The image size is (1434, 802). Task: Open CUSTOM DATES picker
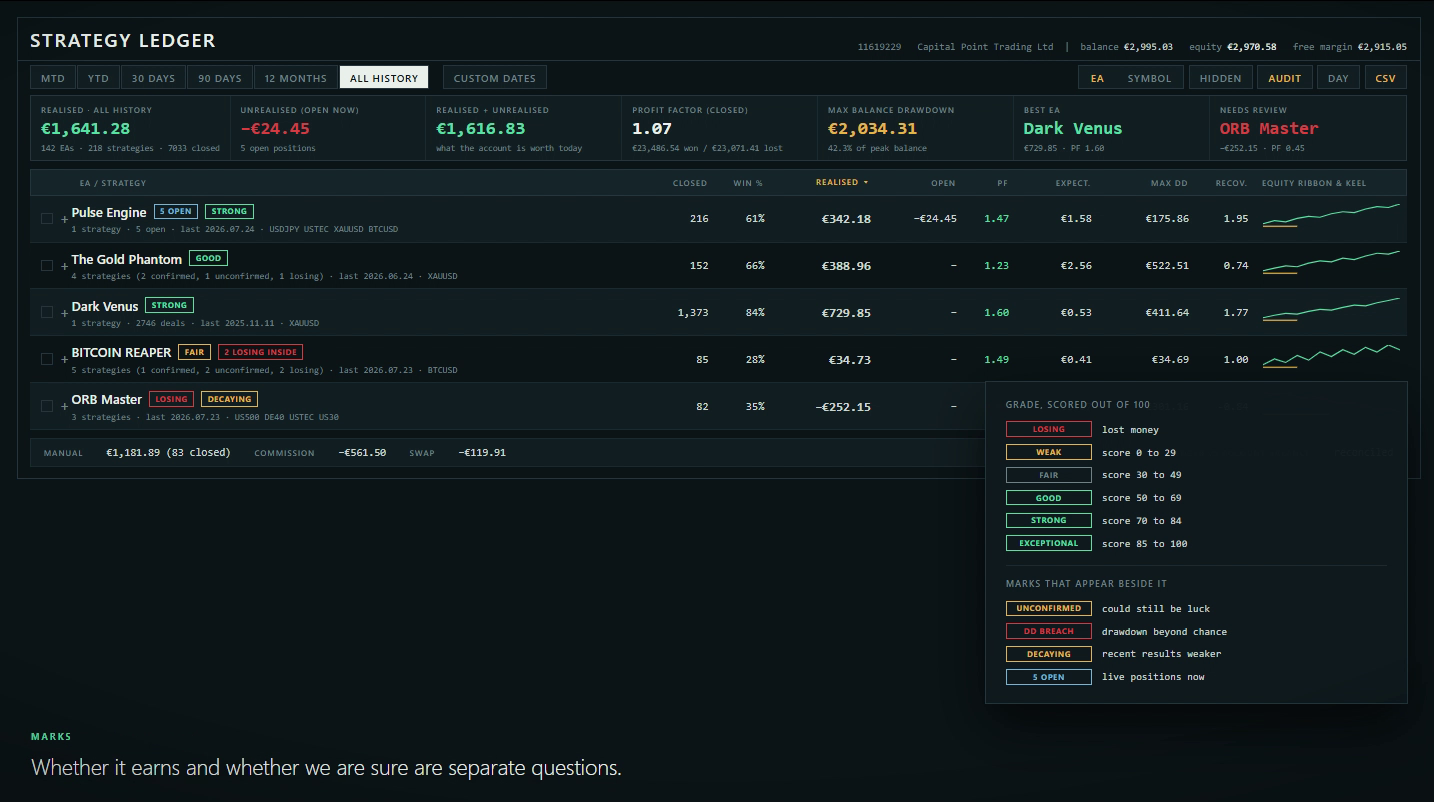click(x=495, y=78)
